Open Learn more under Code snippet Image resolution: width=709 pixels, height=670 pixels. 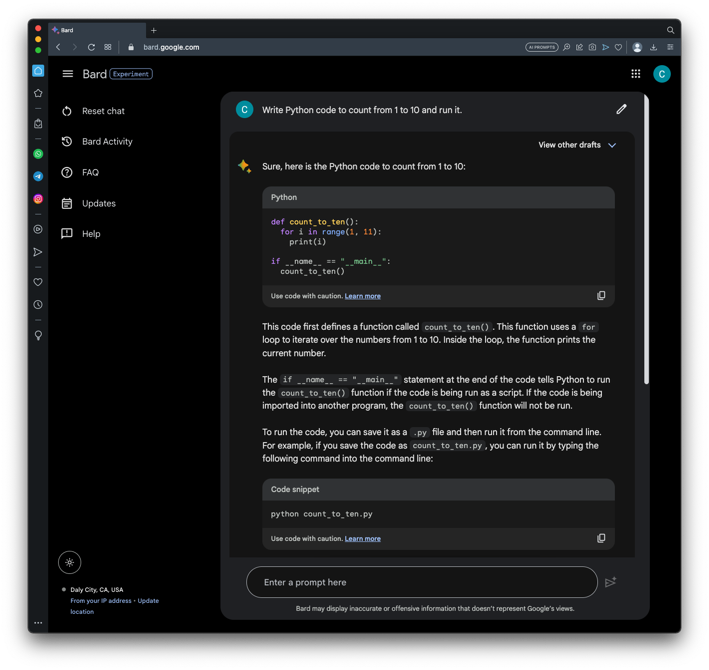coord(363,538)
